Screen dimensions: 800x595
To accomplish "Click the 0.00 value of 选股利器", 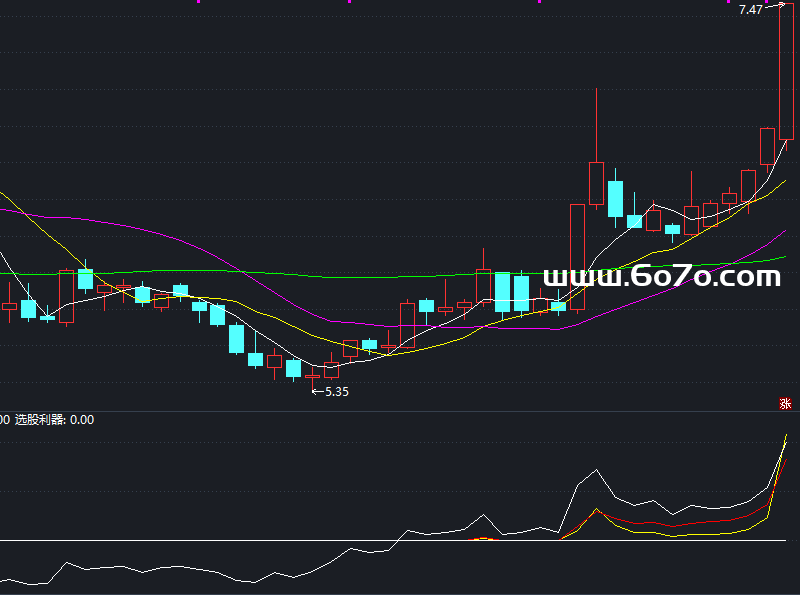I will 82,420.
